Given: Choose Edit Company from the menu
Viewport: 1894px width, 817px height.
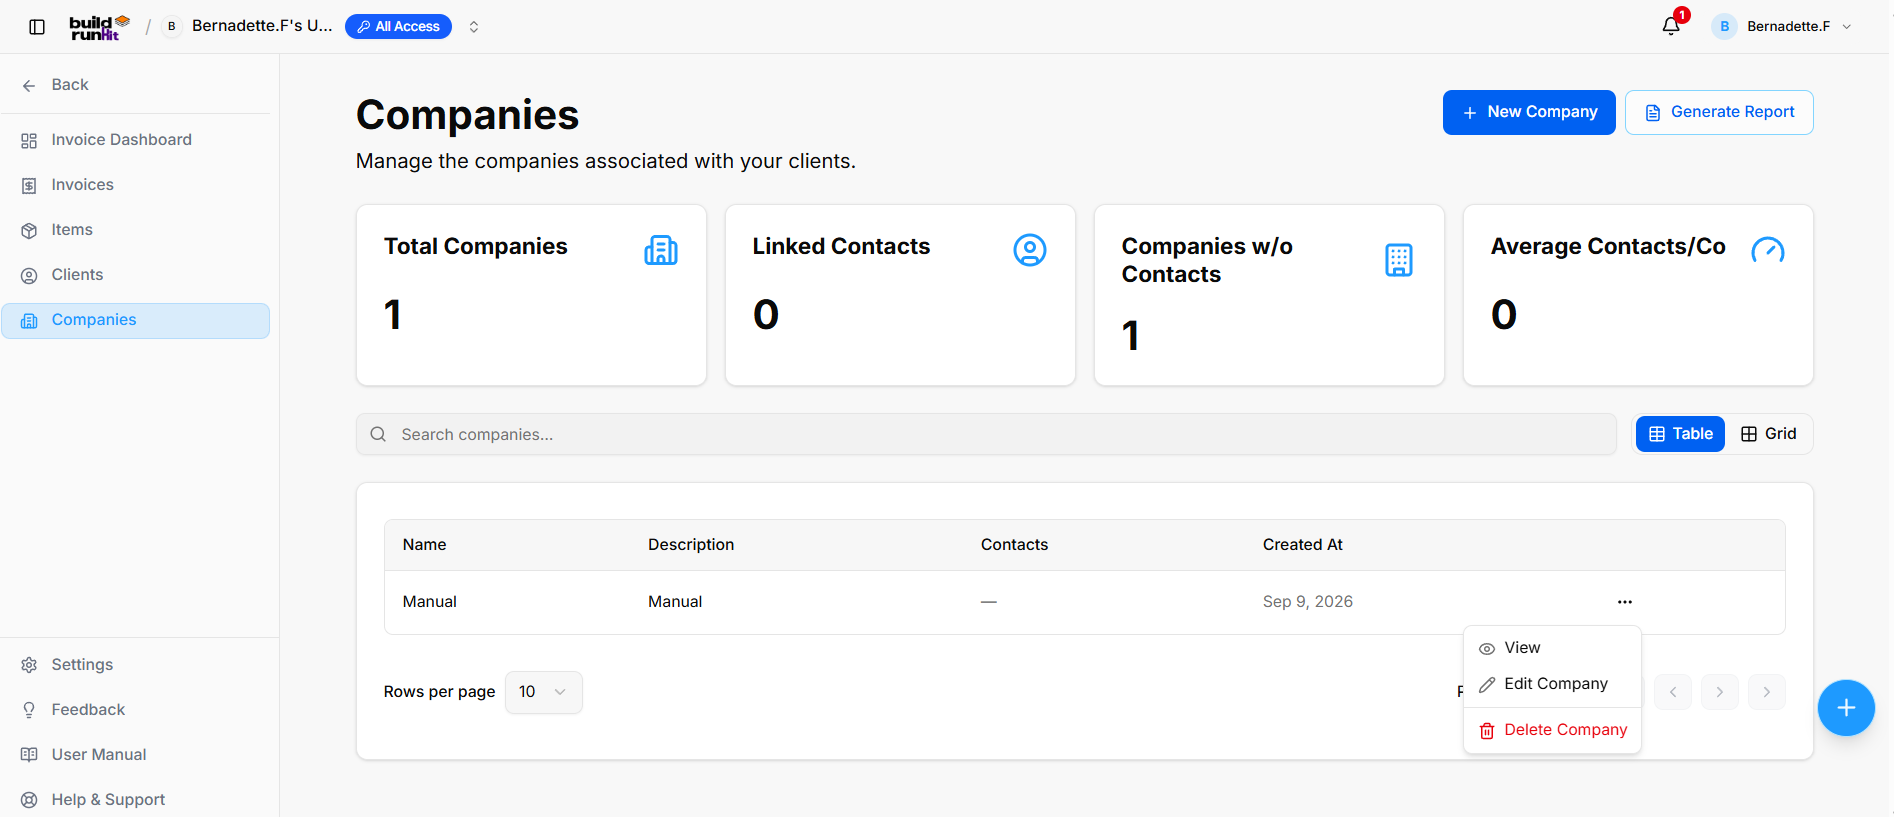Looking at the screenshot, I should click(1552, 684).
